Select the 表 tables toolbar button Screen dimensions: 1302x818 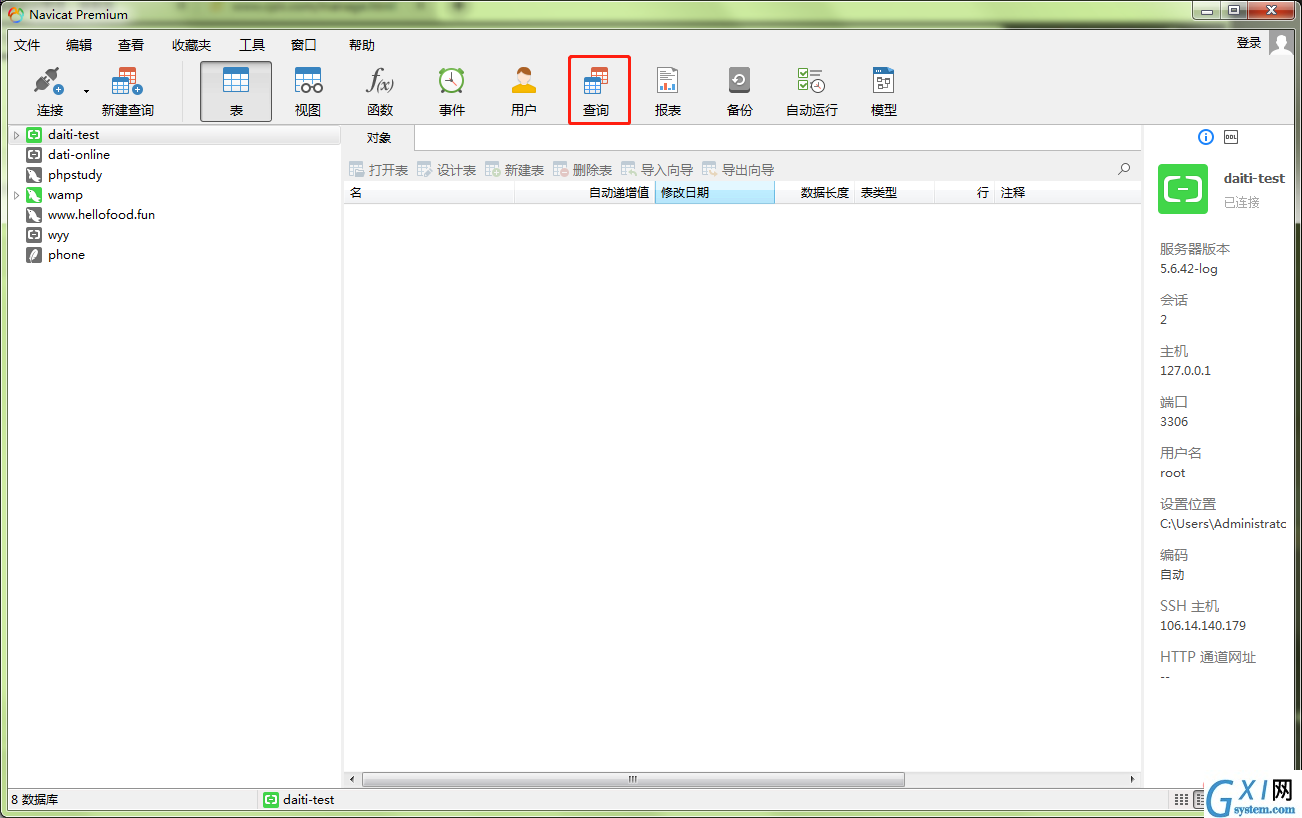(x=236, y=92)
